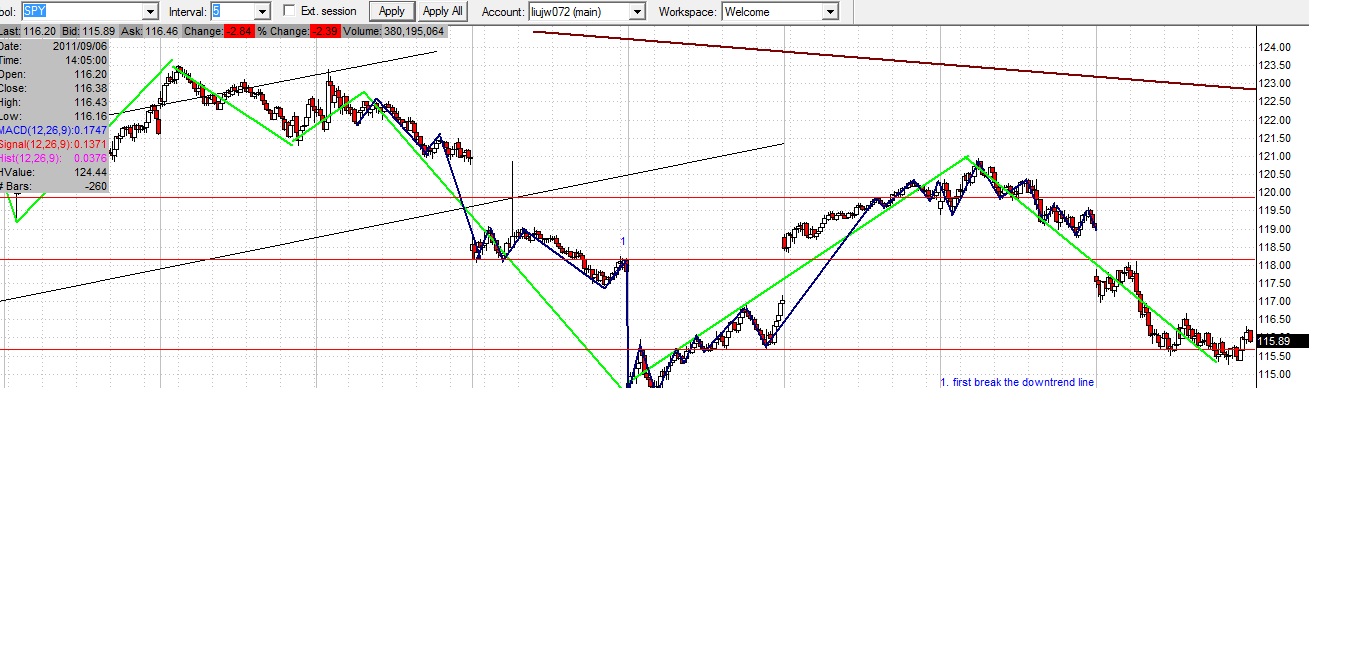Select the 'first break the downtrend line' annotation
The image size is (1360, 653).
pyautogui.click(x=1017, y=382)
